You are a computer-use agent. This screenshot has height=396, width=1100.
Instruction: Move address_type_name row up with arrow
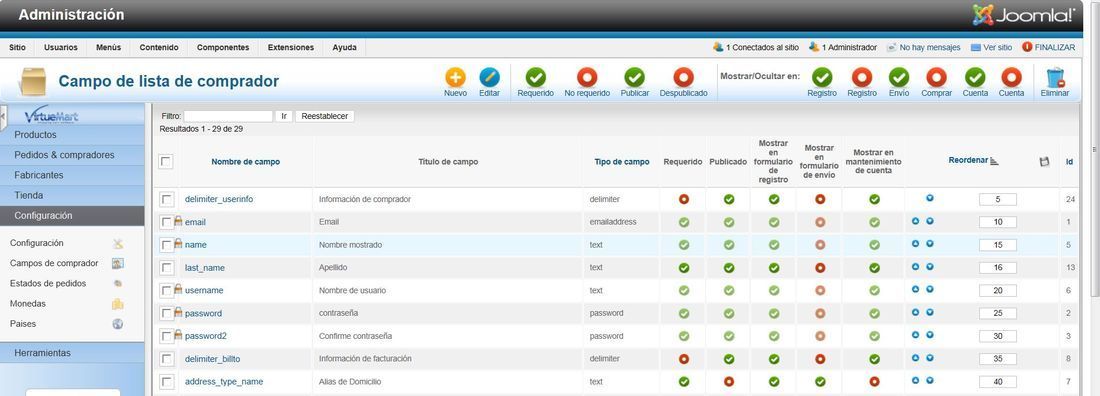915,381
